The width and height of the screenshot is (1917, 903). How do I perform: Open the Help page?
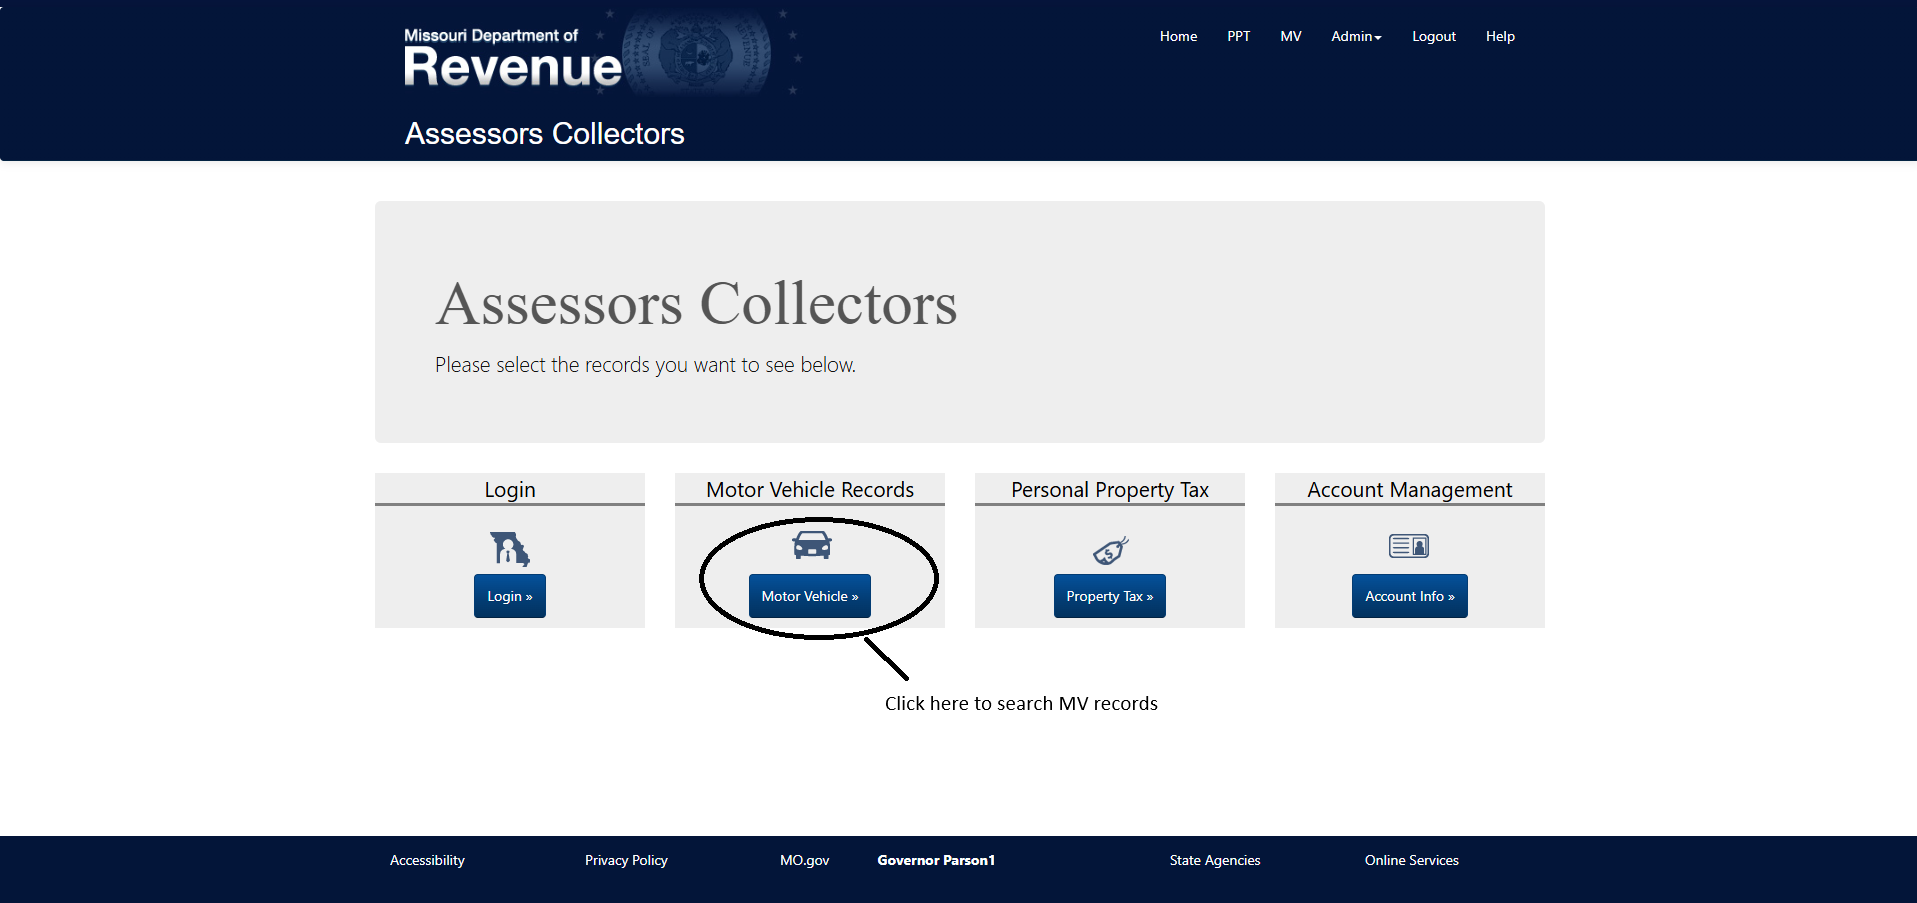pyautogui.click(x=1500, y=36)
